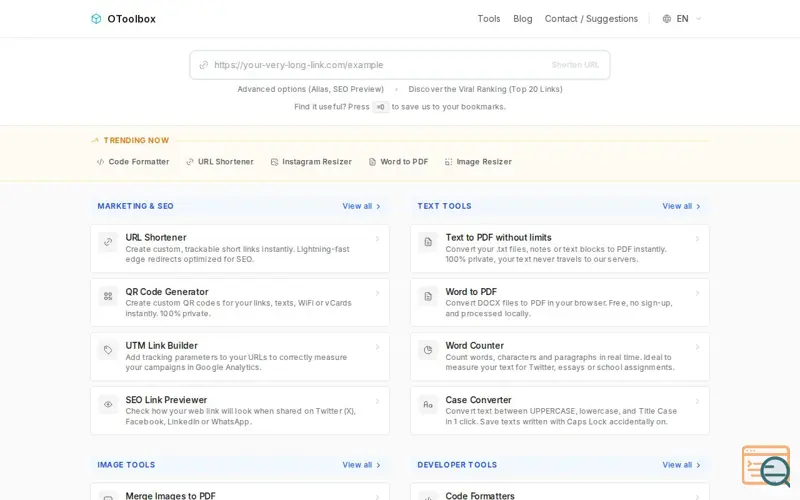Image resolution: width=800 pixels, height=500 pixels.
Task: Open the Word to PDF card title
Action: click(471, 292)
